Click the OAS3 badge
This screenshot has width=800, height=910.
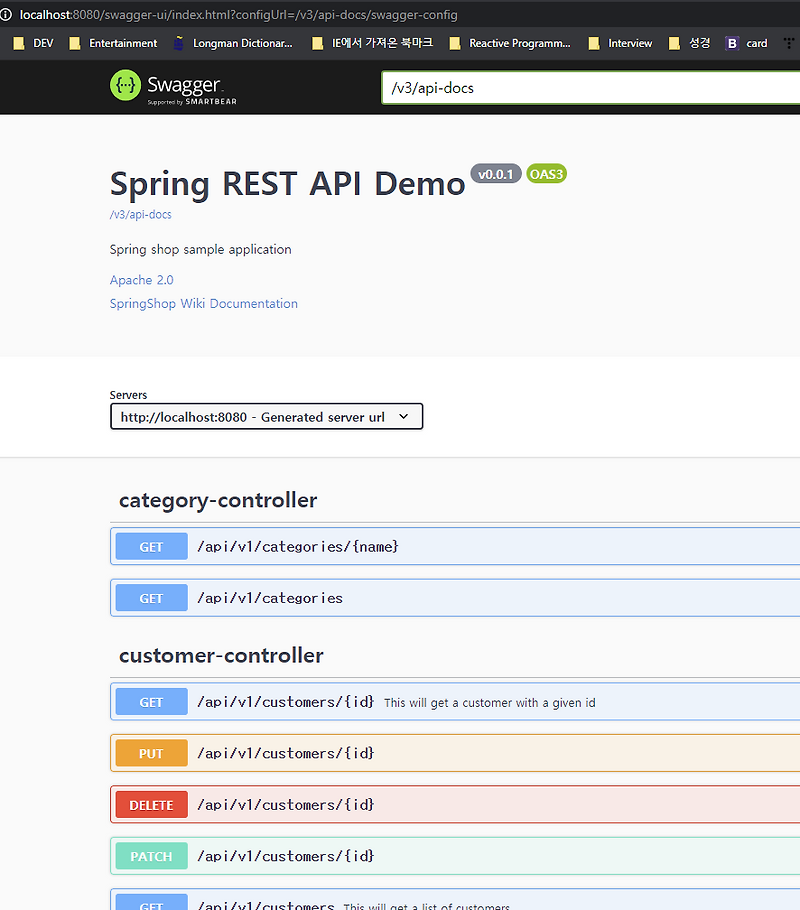pos(546,173)
